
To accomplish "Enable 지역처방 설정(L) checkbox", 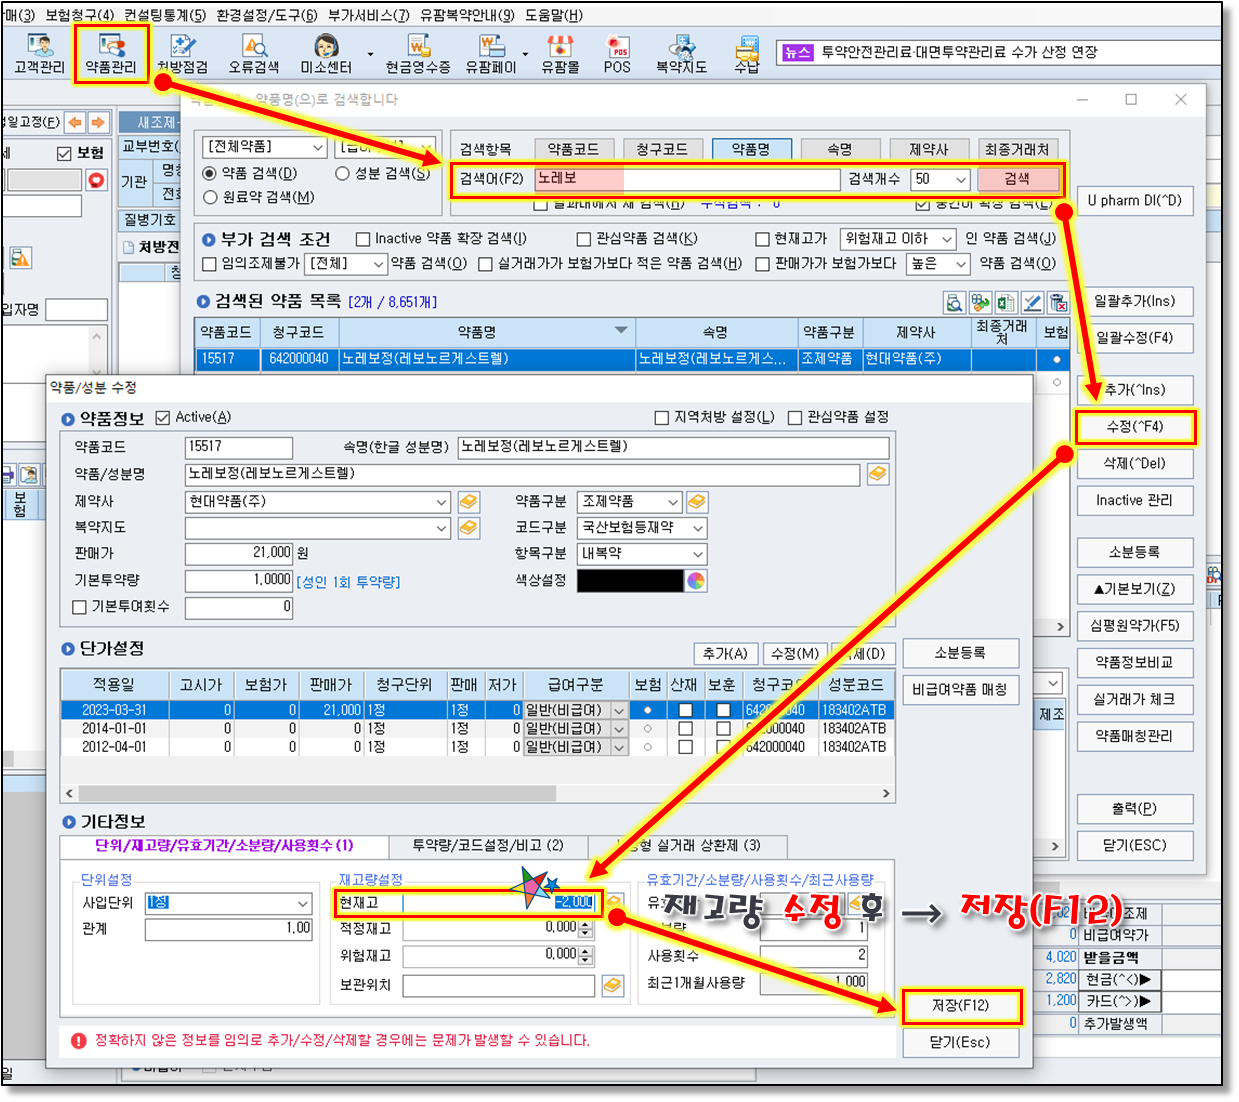I will (661, 417).
